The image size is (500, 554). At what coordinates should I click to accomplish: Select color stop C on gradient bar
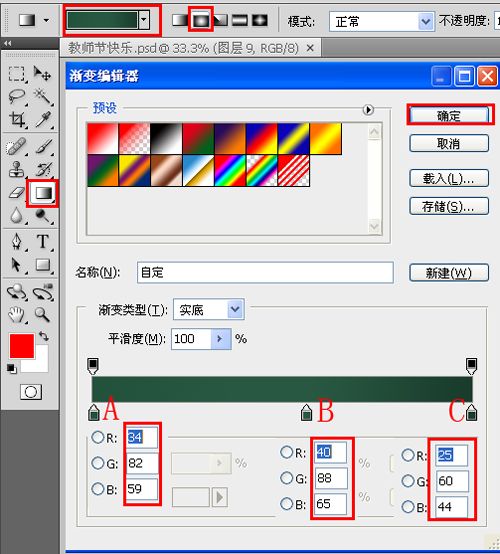[x=471, y=413]
